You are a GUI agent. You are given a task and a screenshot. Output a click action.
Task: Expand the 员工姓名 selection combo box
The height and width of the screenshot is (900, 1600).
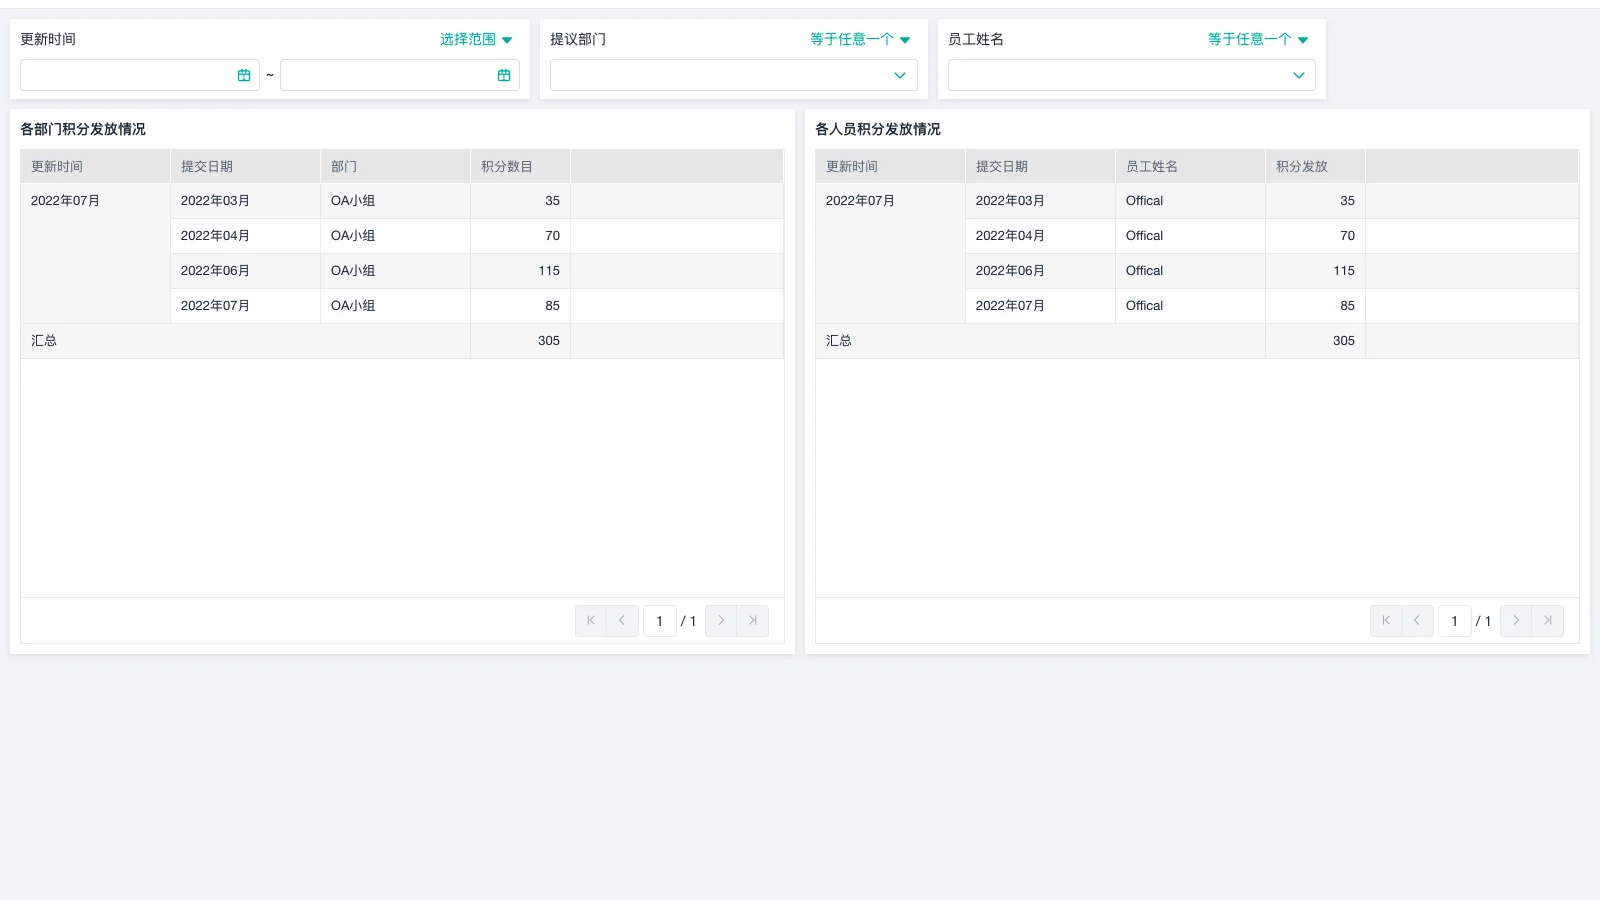[x=1131, y=75]
